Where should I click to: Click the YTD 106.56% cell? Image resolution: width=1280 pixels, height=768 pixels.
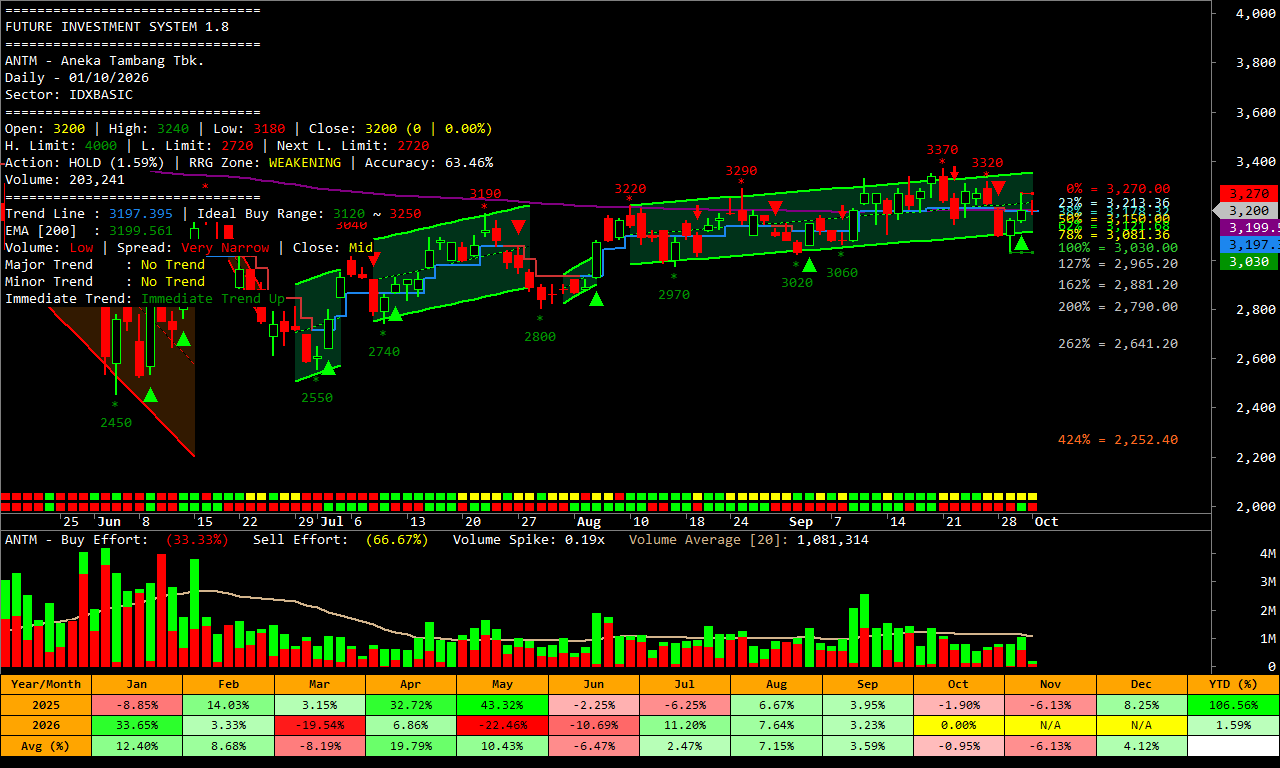click(x=1233, y=705)
